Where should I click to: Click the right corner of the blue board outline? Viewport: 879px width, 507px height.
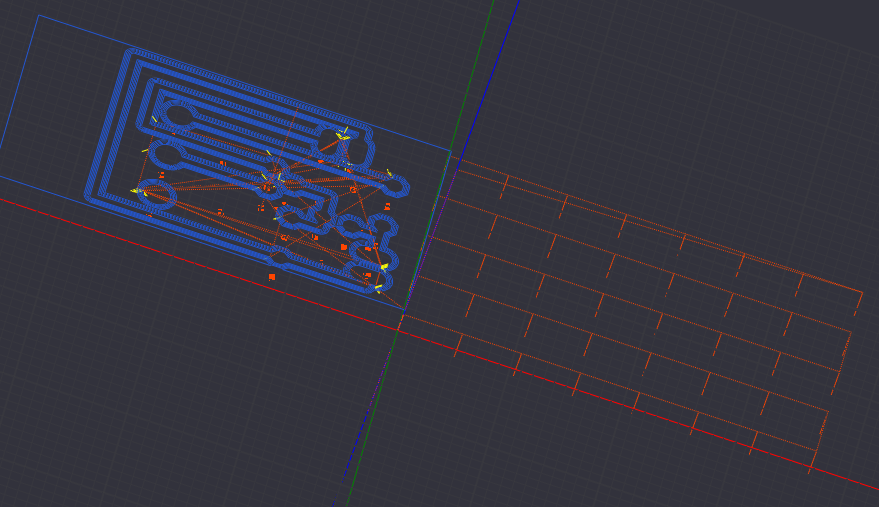(x=450, y=152)
